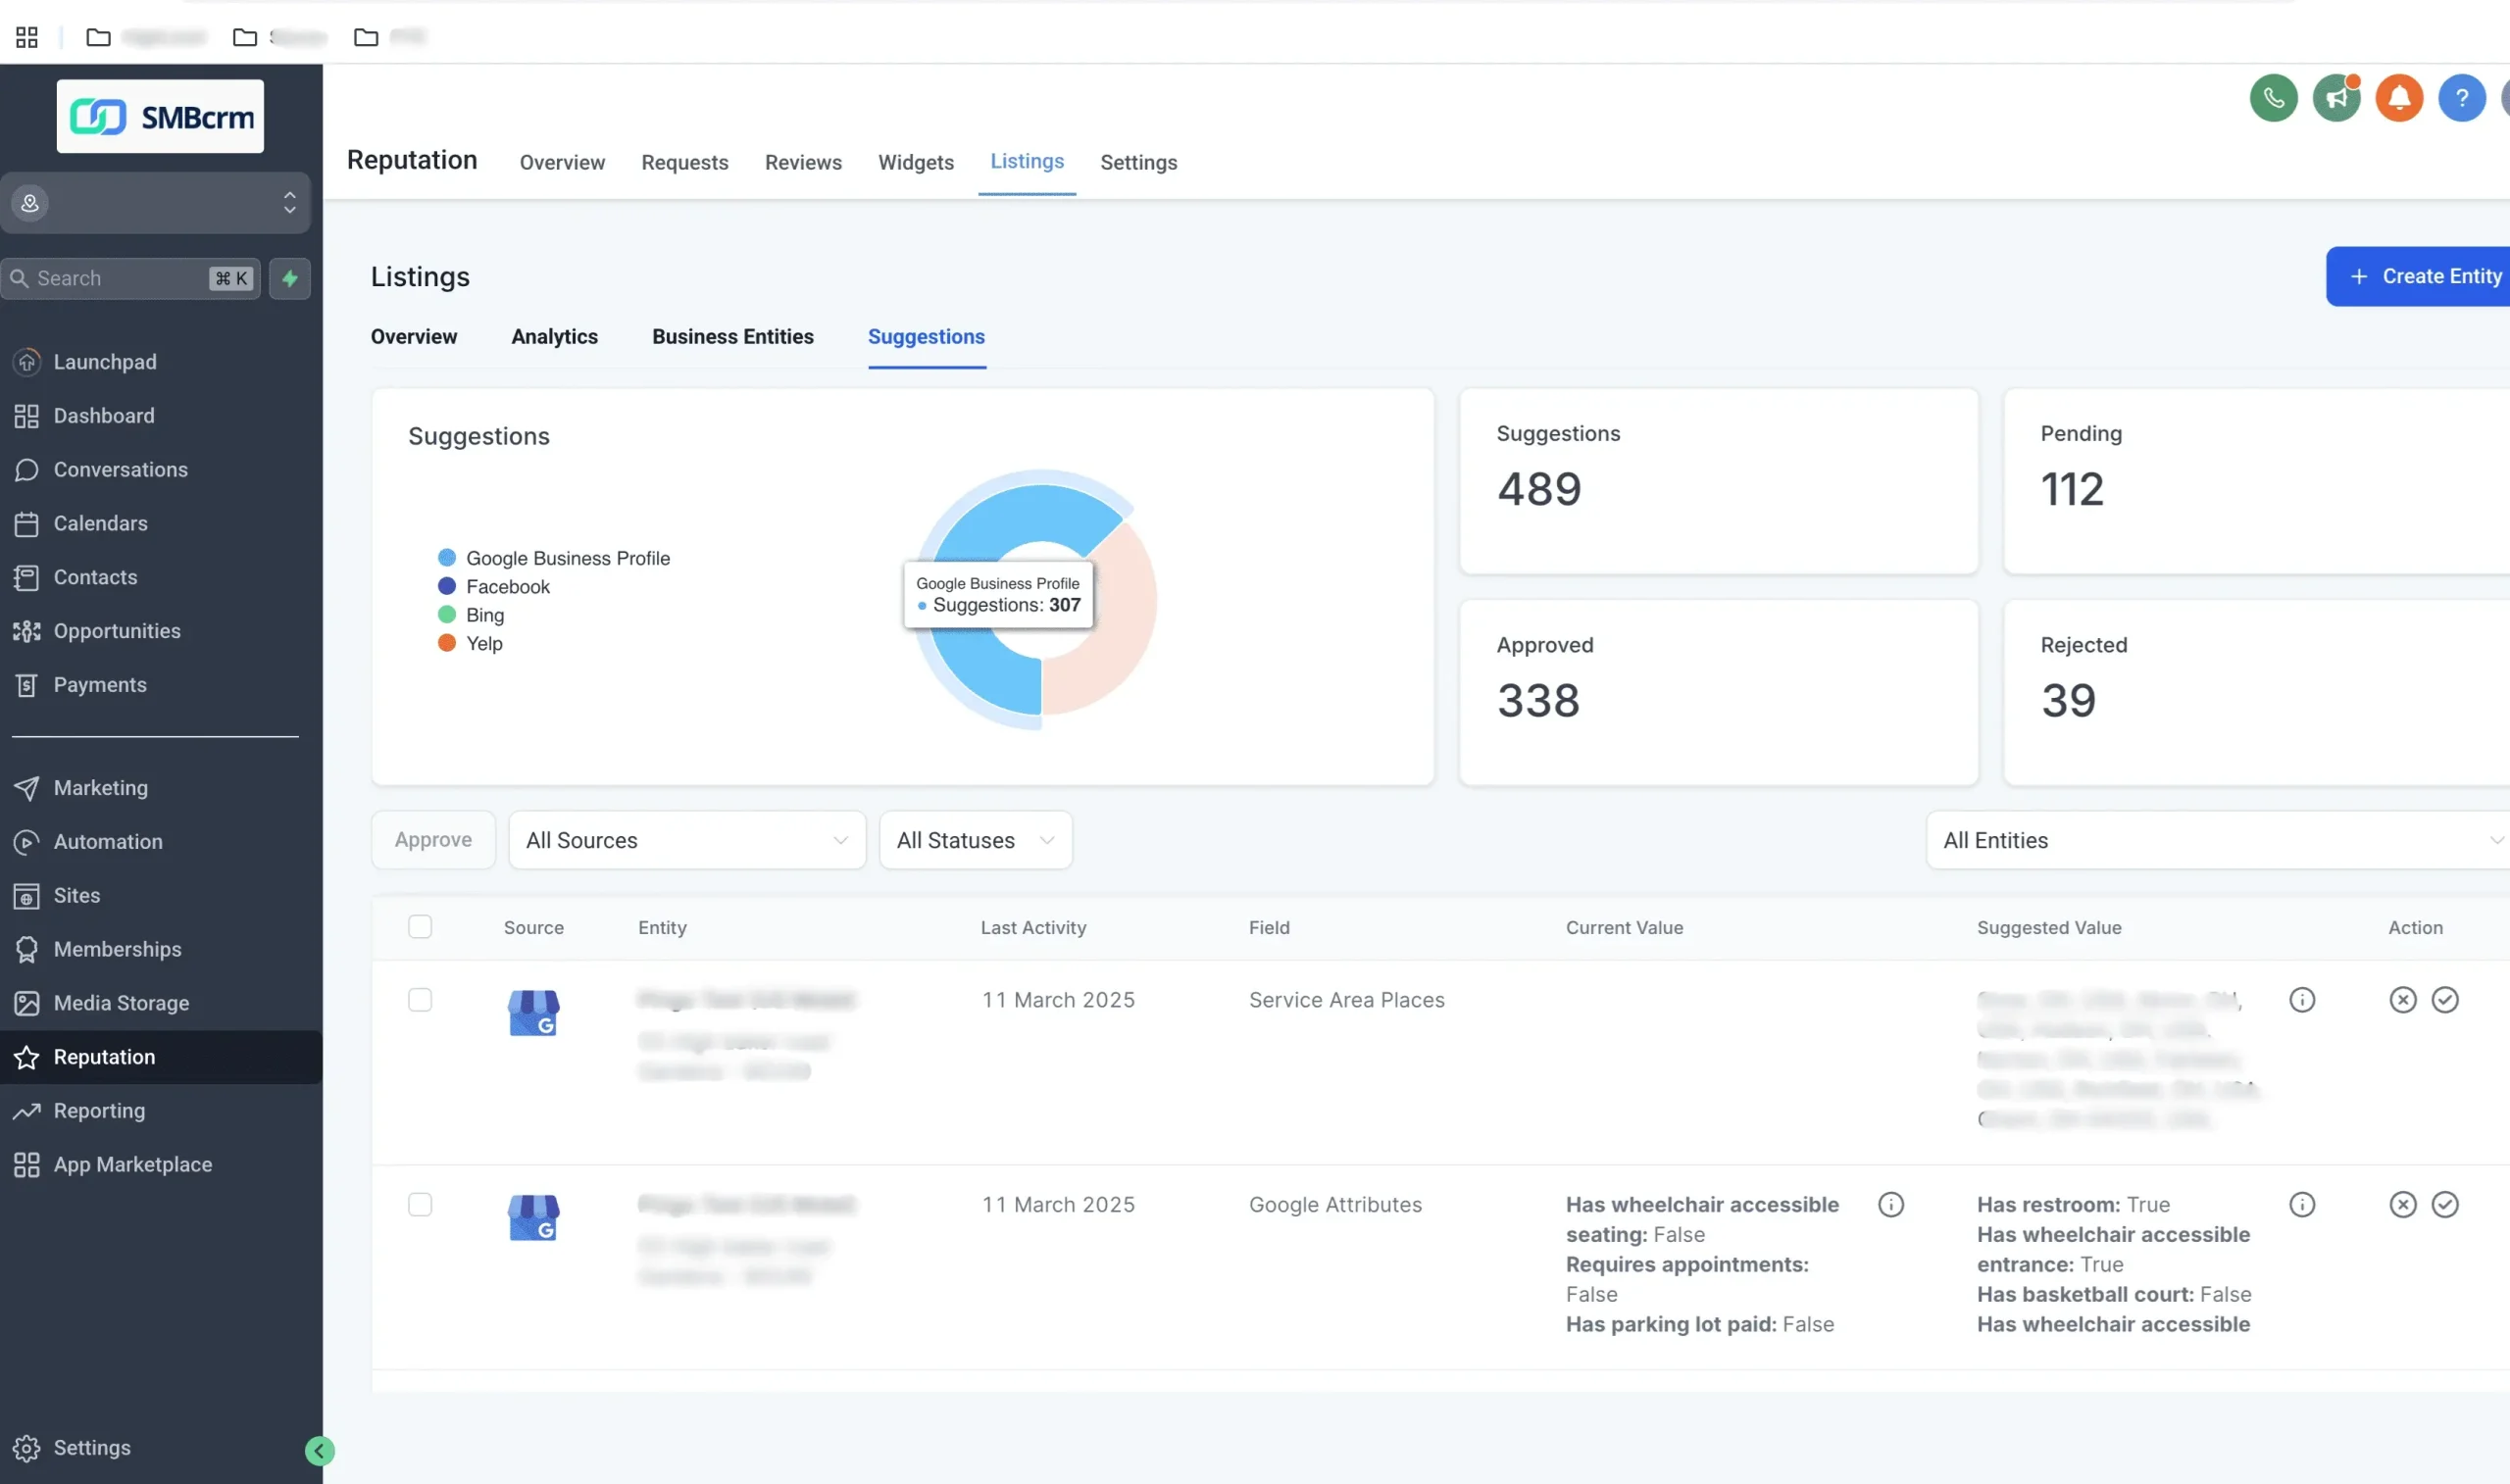Open Opportunities in the sidebar
2510x1484 pixels.
point(117,631)
